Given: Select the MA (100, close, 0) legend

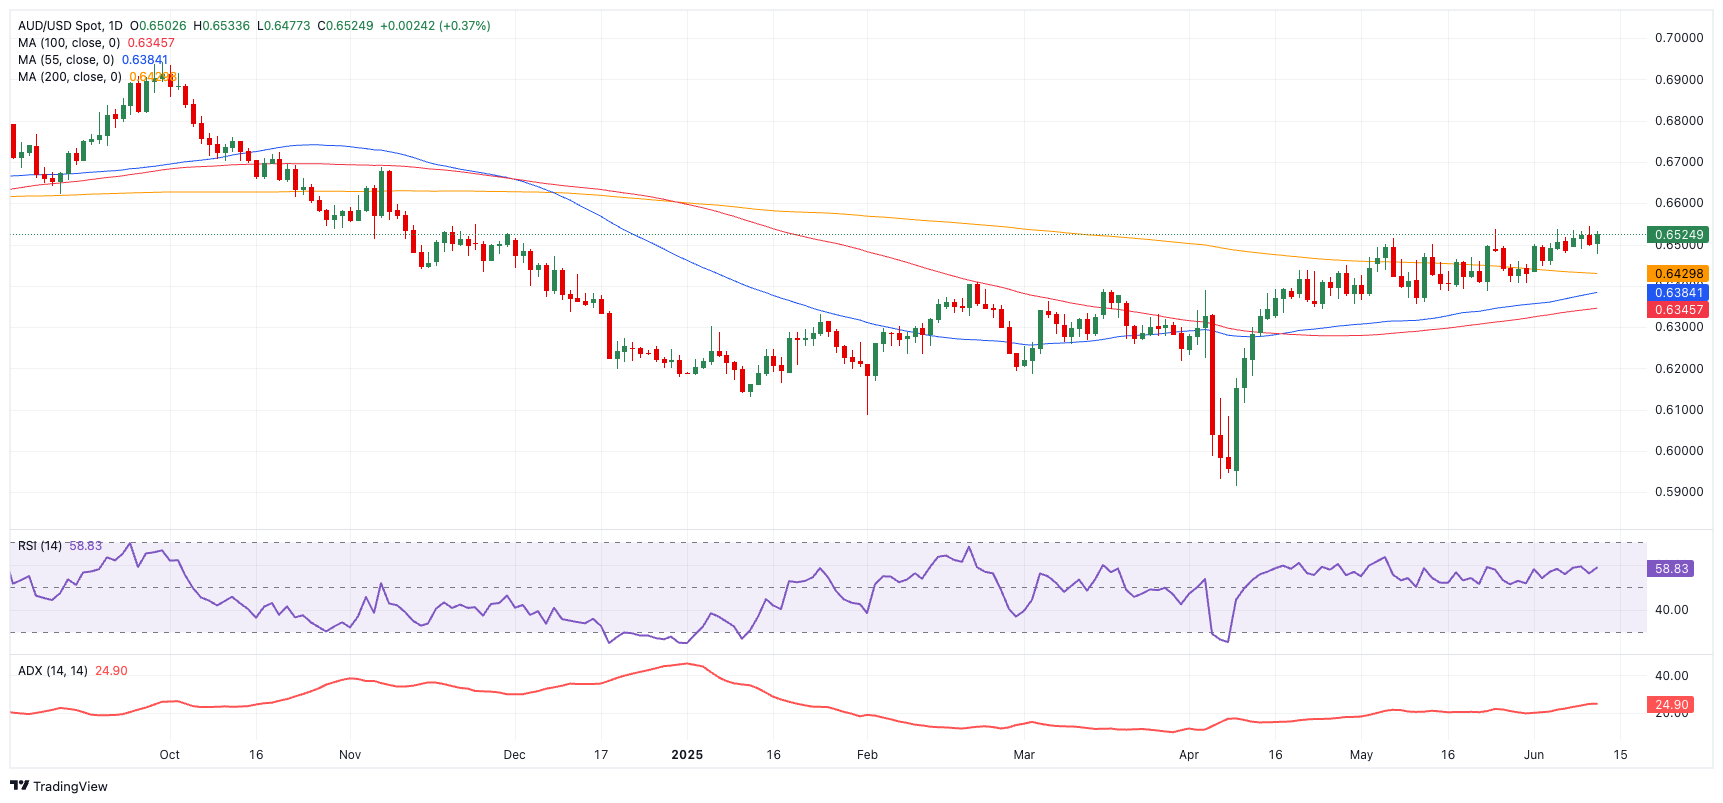Looking at the screenshot, I should (69, 43).
